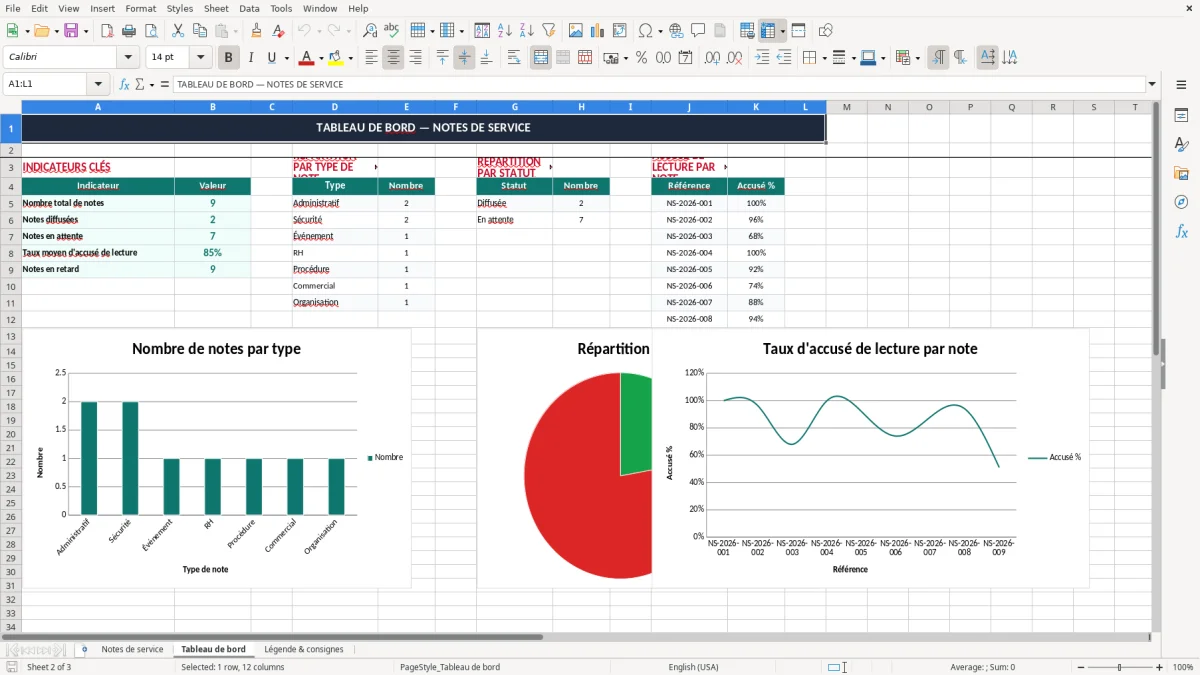Click the Increase Indent icon
Viewport: 1200px width, 675px height.
point(762,58)
